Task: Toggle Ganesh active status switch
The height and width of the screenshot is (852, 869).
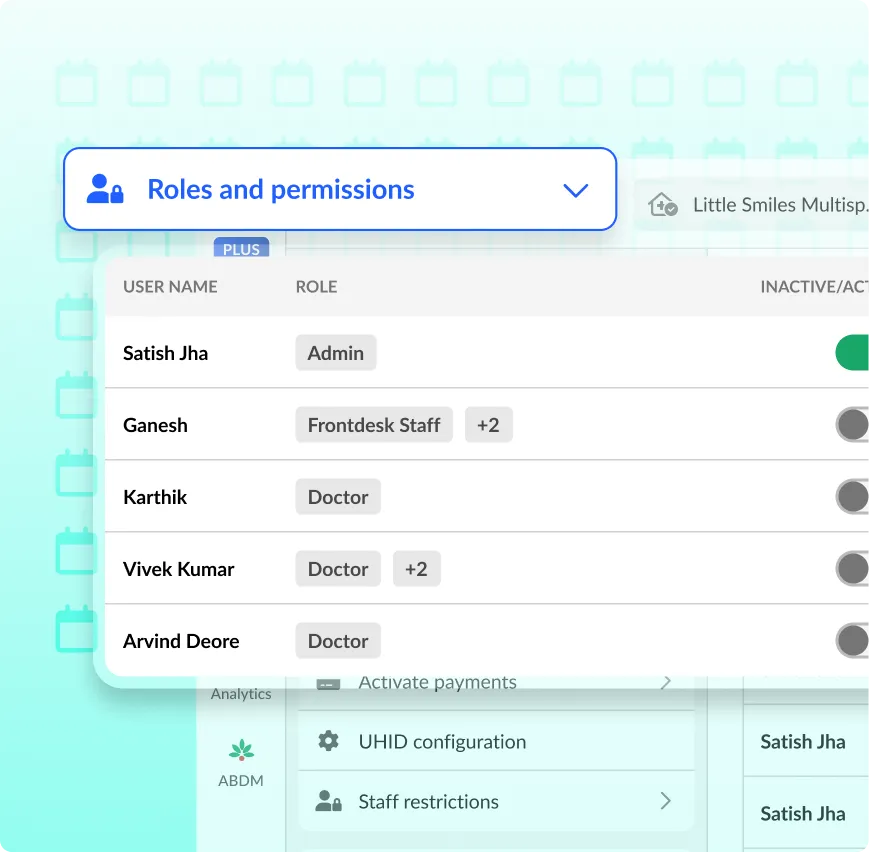Action: coord(852,425)
